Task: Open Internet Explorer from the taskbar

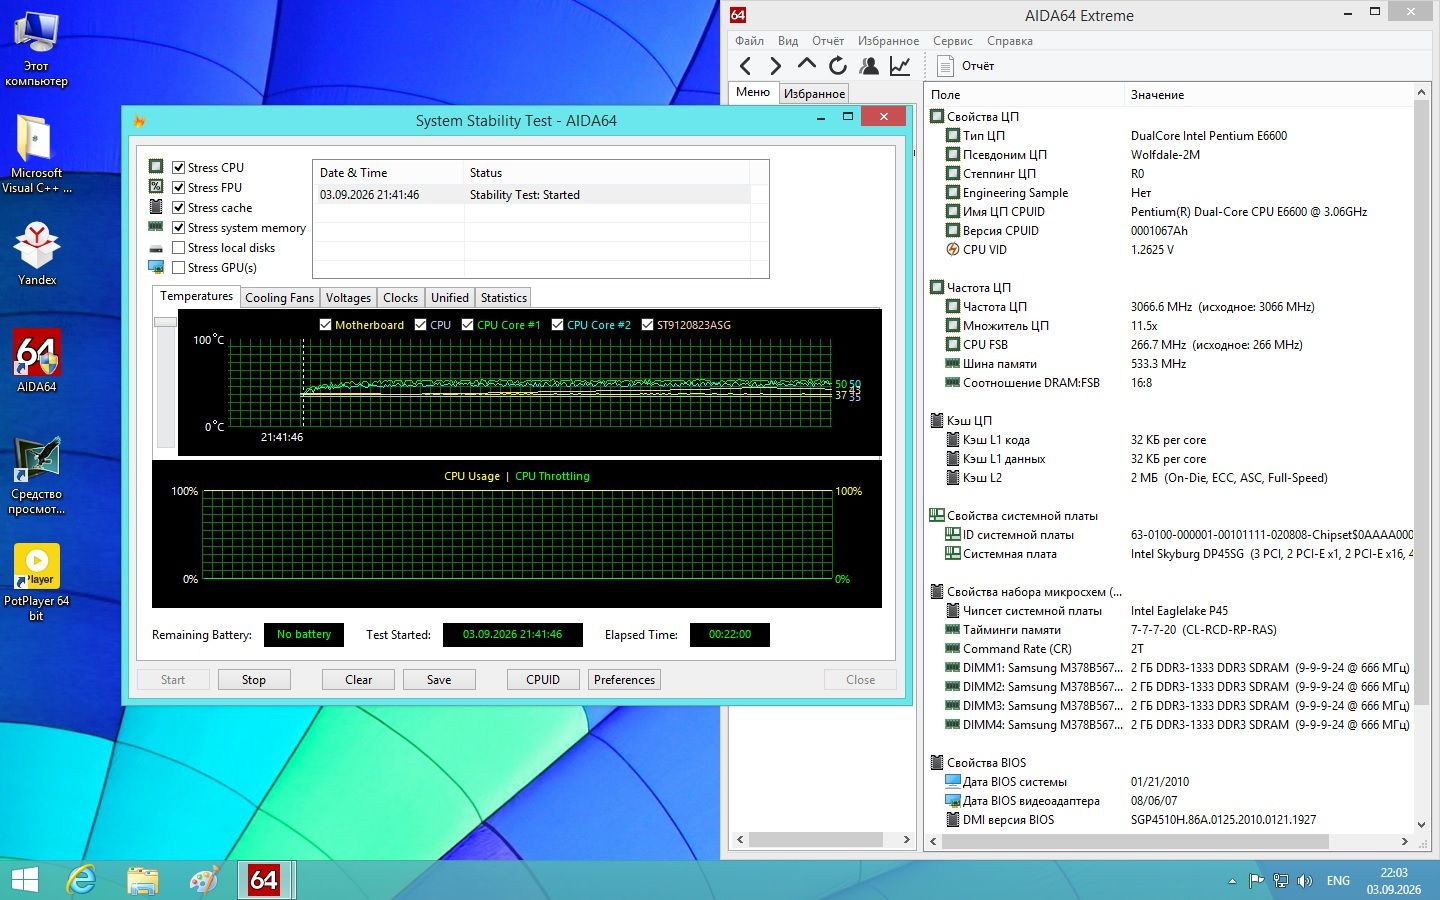Action: point(81,880)
